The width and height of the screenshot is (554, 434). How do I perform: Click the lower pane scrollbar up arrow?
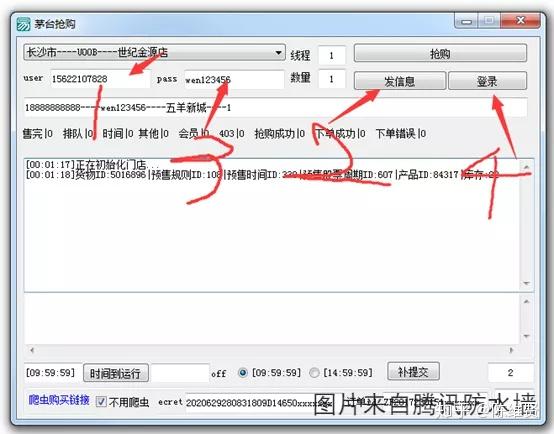tap(526, 301)
